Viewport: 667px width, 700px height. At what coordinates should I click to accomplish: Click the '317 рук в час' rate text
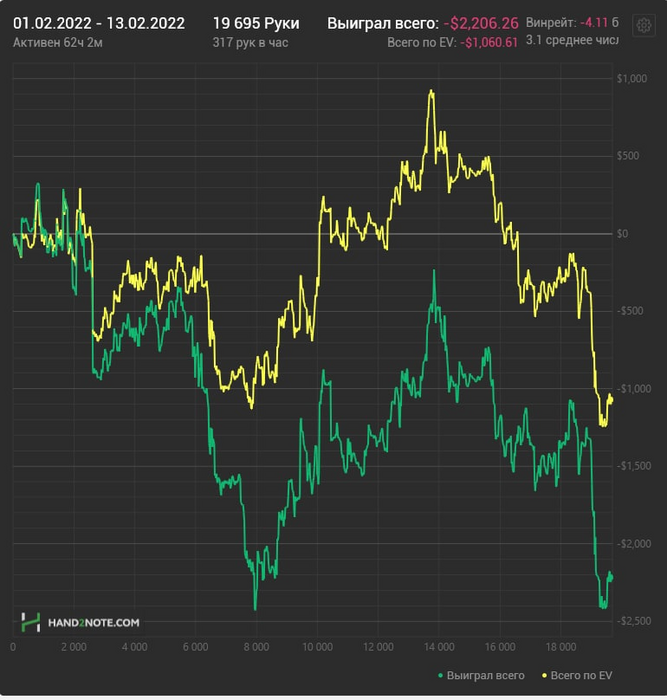coord(250,42)
